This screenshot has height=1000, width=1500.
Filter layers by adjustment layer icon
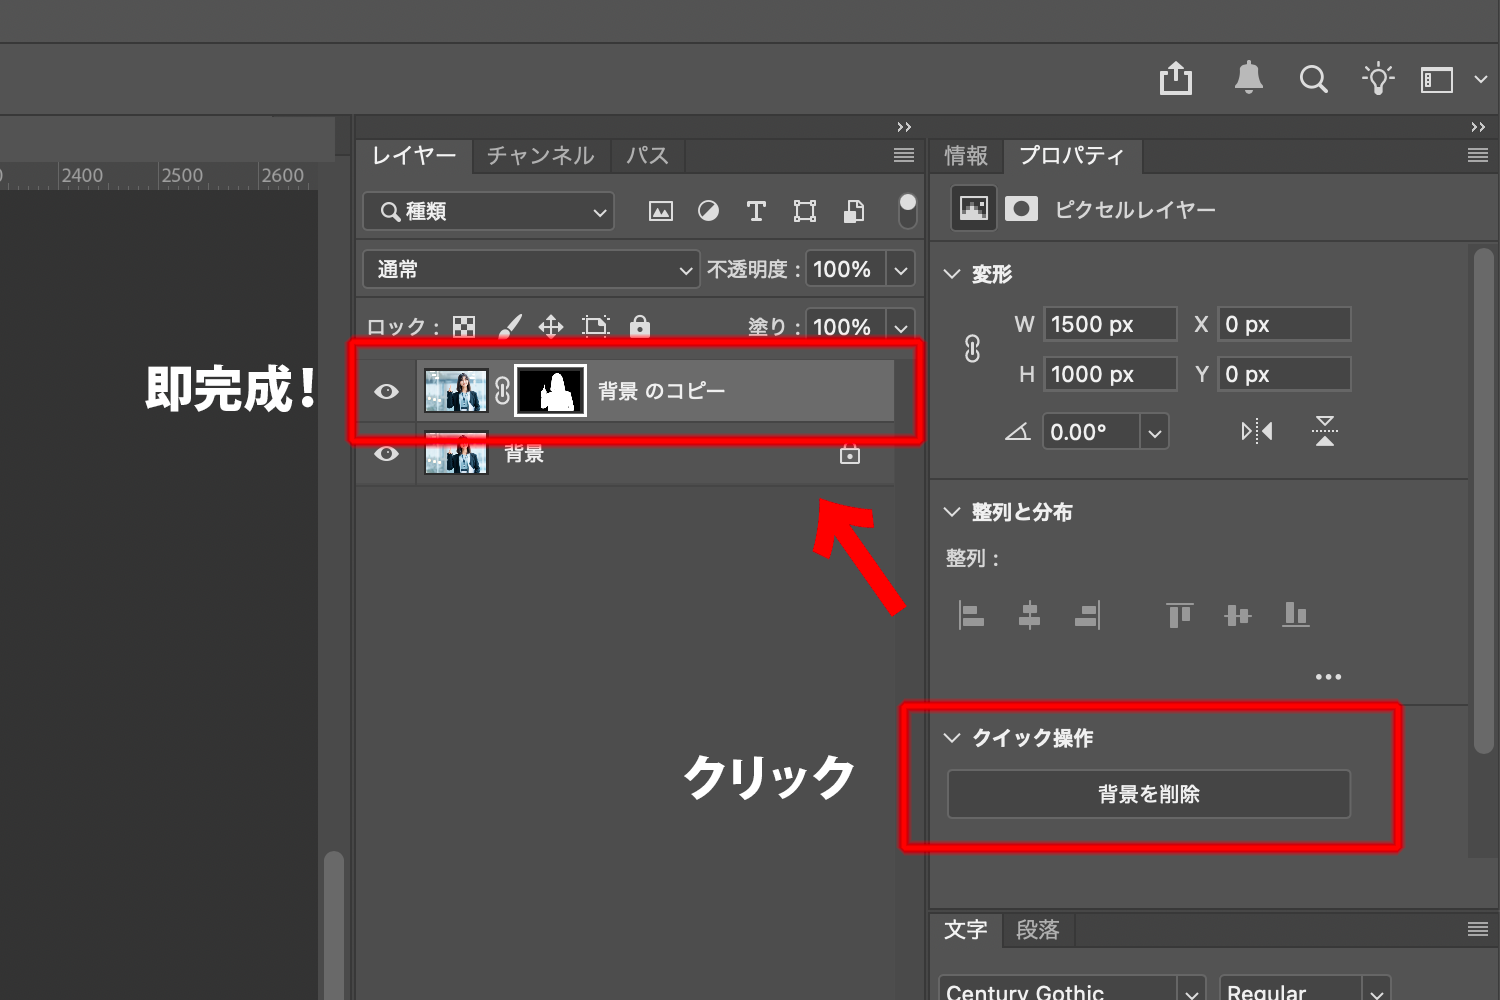click(x=708, y=211)
